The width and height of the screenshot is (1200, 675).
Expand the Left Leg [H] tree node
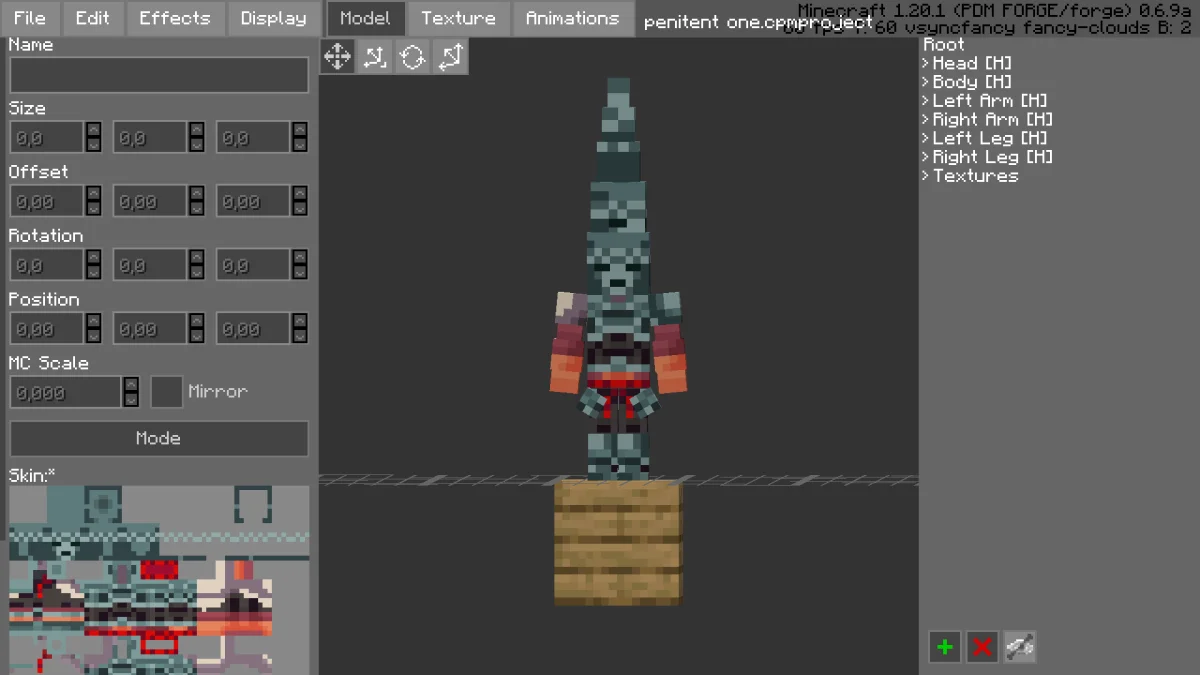925,138
